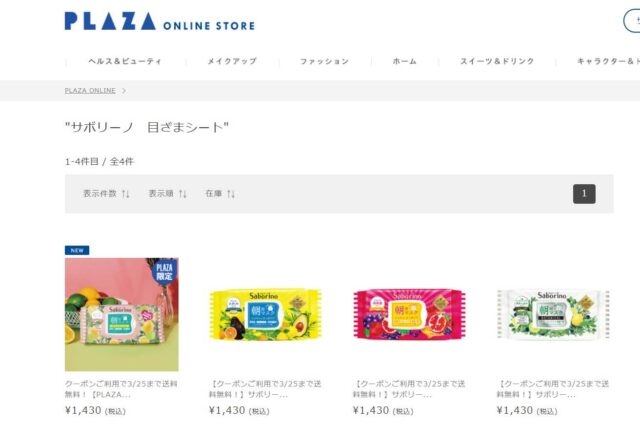The width and height of the screenshot is (640, 425).
Task: Select page 1 pagination button
Action: pos(584,194)
